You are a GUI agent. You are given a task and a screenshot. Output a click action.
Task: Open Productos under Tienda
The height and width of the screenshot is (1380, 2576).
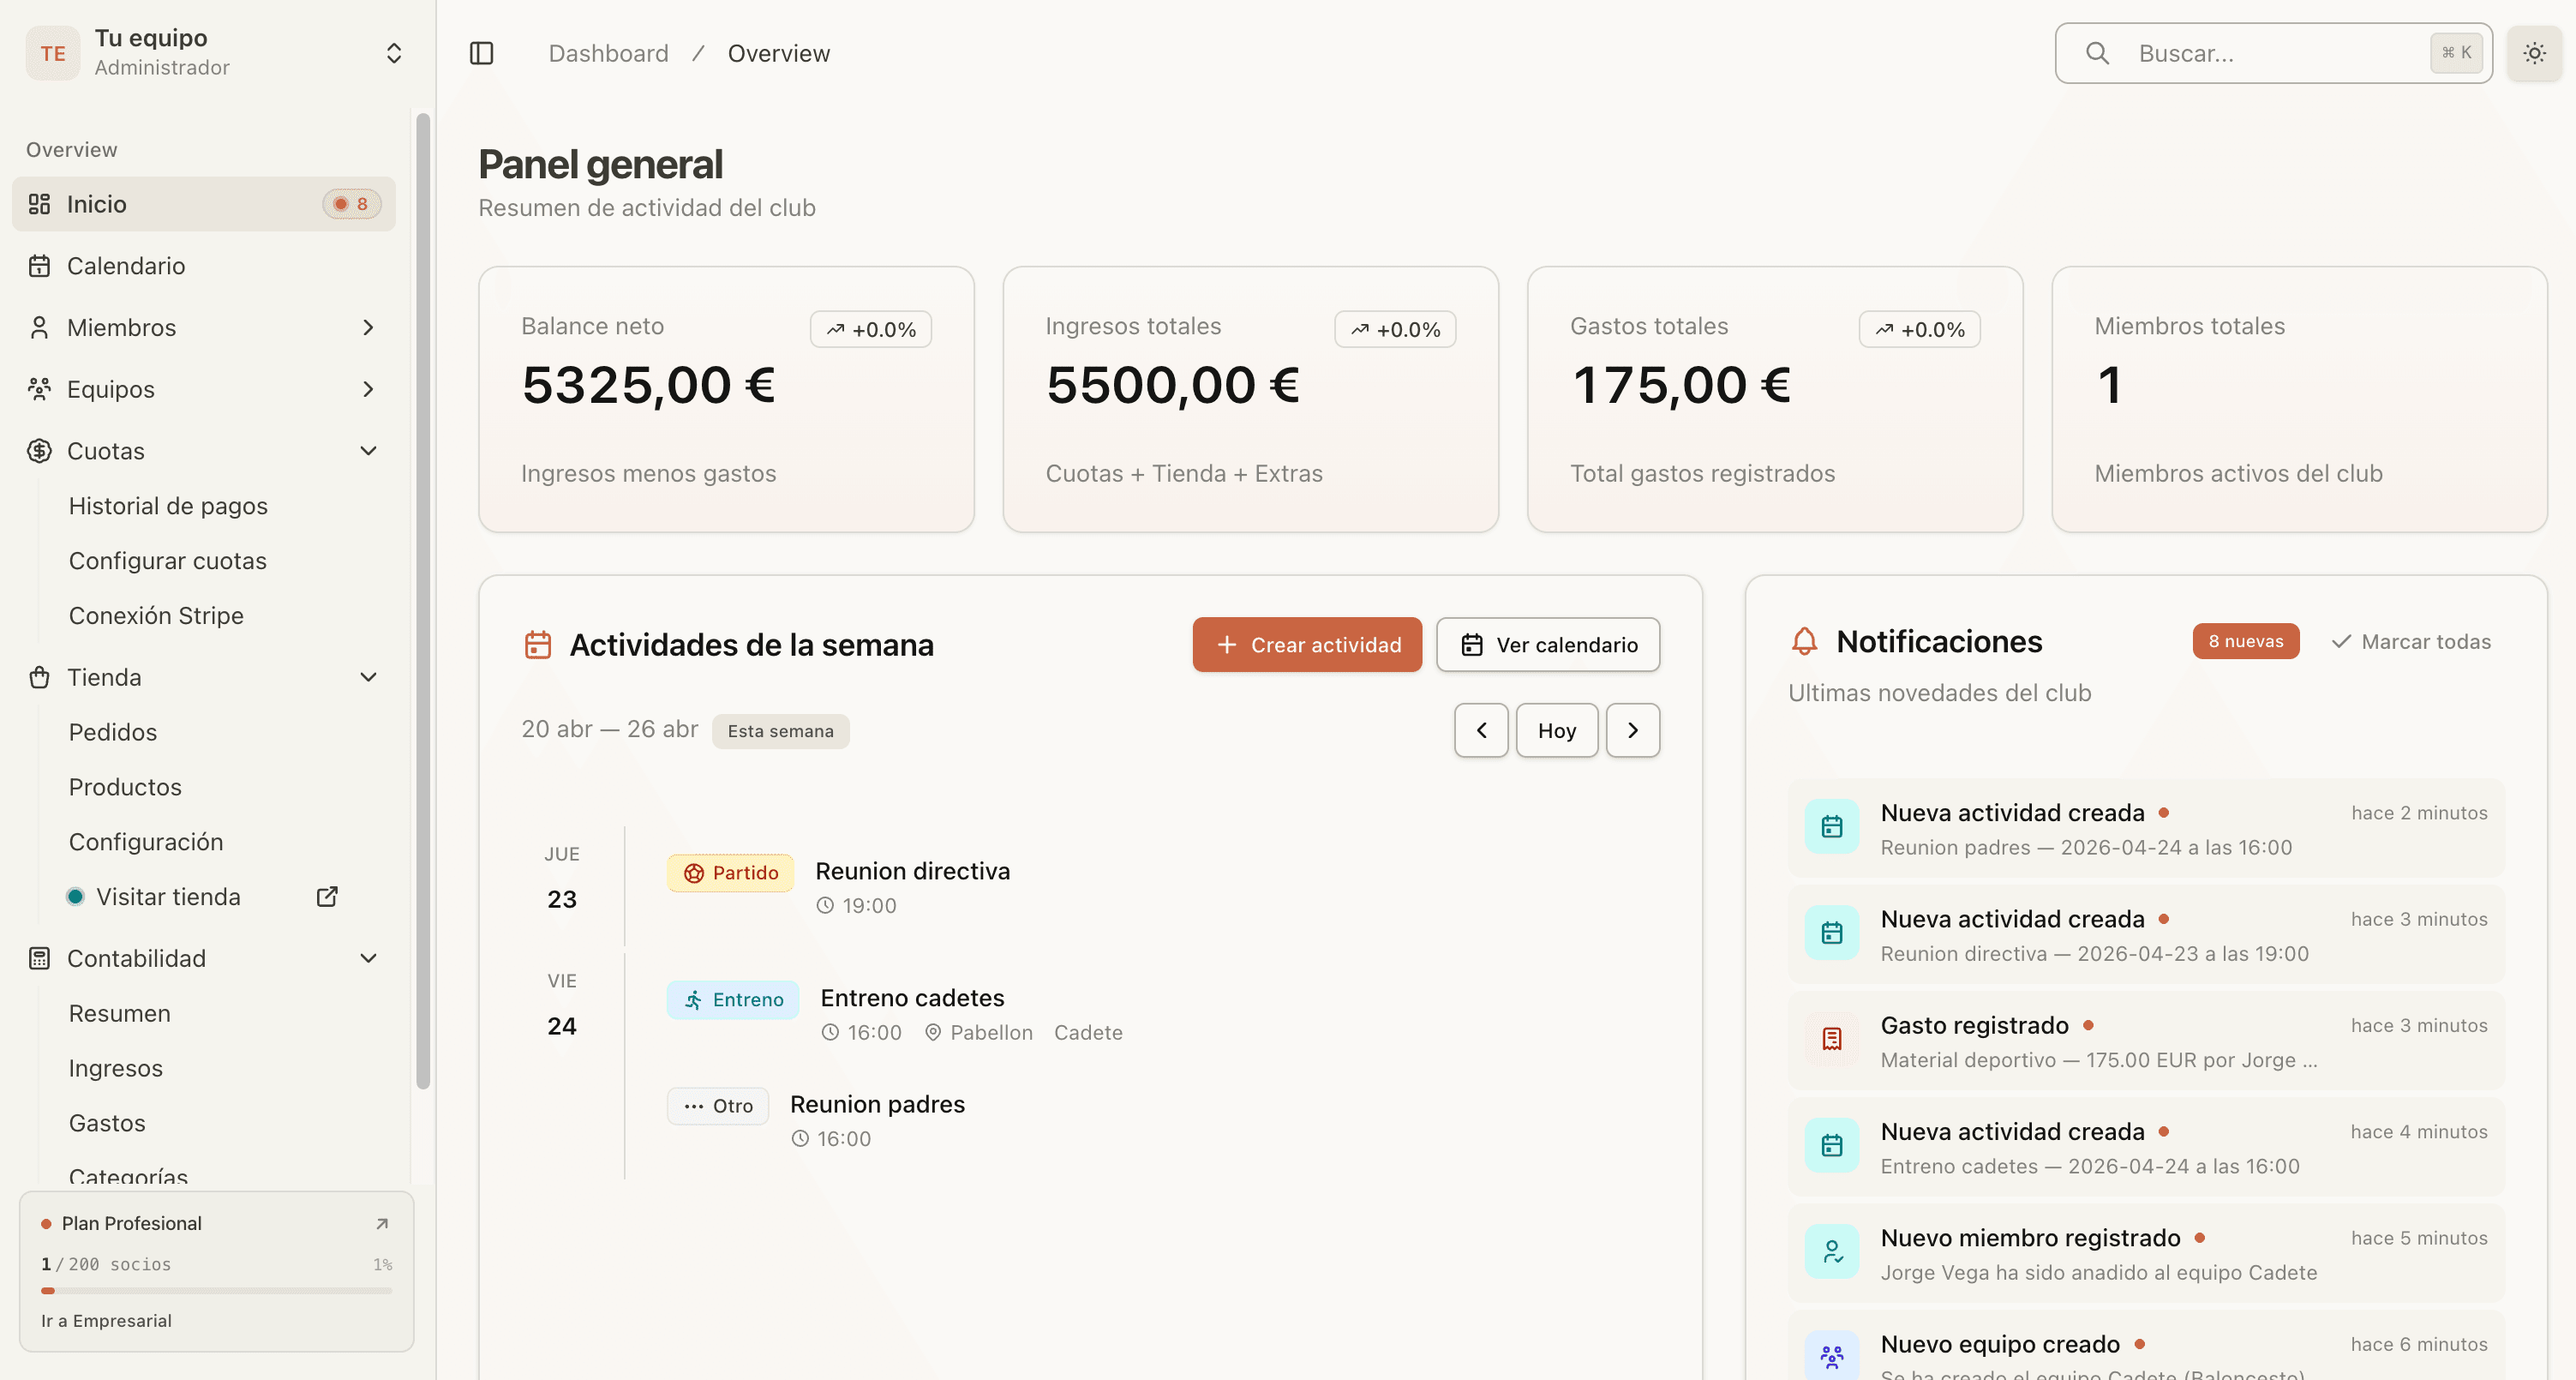tap(125, 787)
